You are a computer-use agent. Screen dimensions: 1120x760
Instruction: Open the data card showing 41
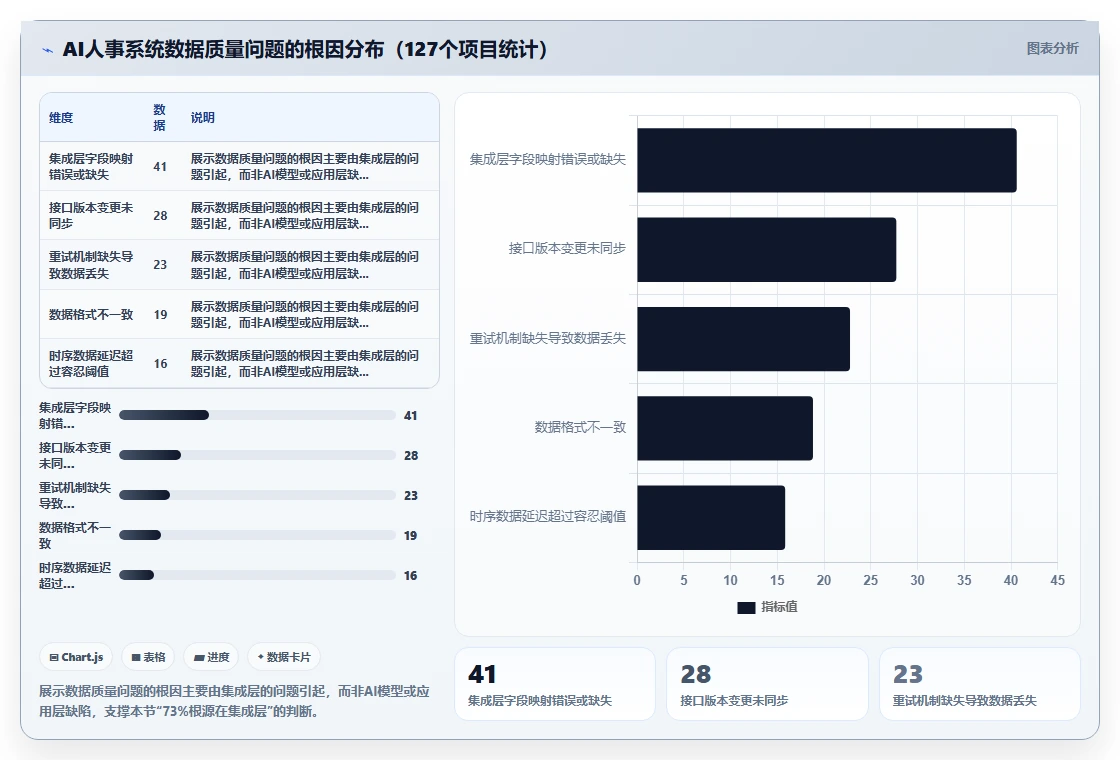pyautogui.click(x=555, y=684)
